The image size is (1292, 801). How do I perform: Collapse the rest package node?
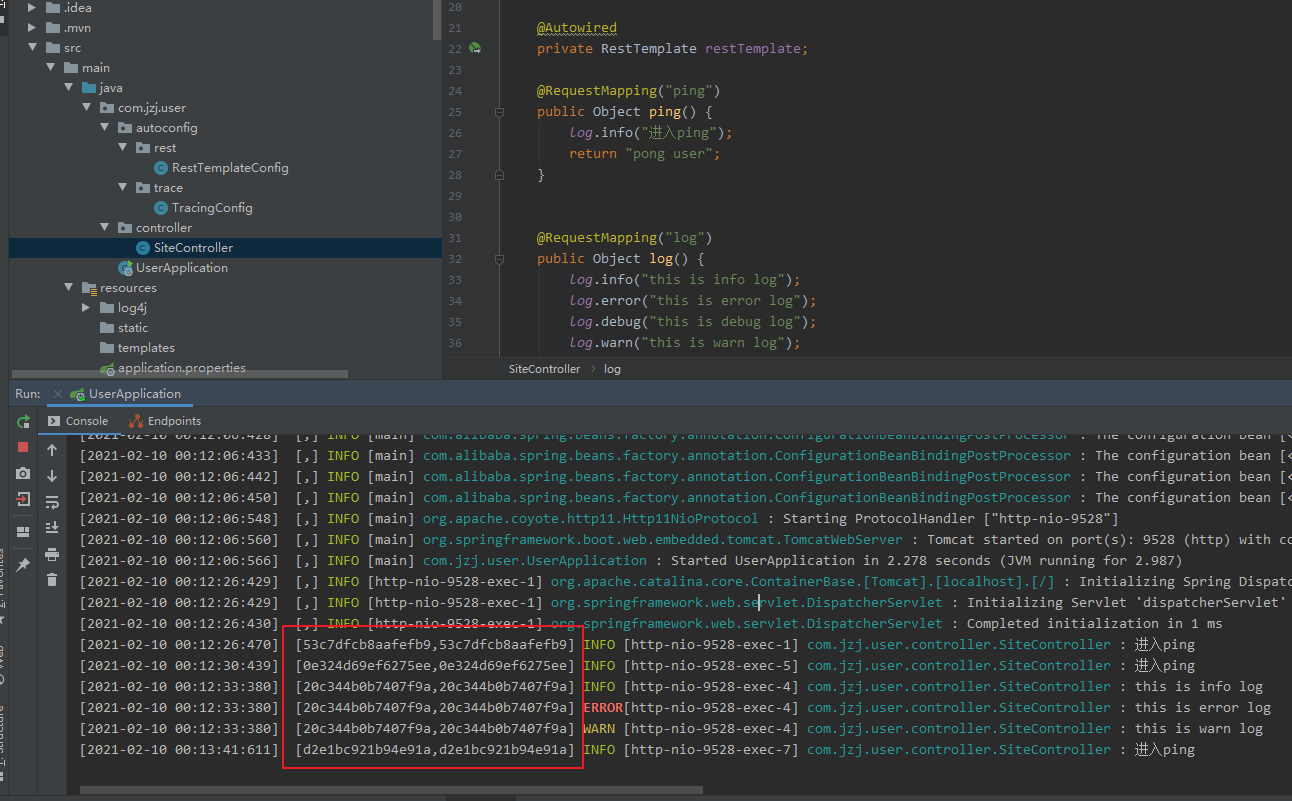[x=123, y=148]
